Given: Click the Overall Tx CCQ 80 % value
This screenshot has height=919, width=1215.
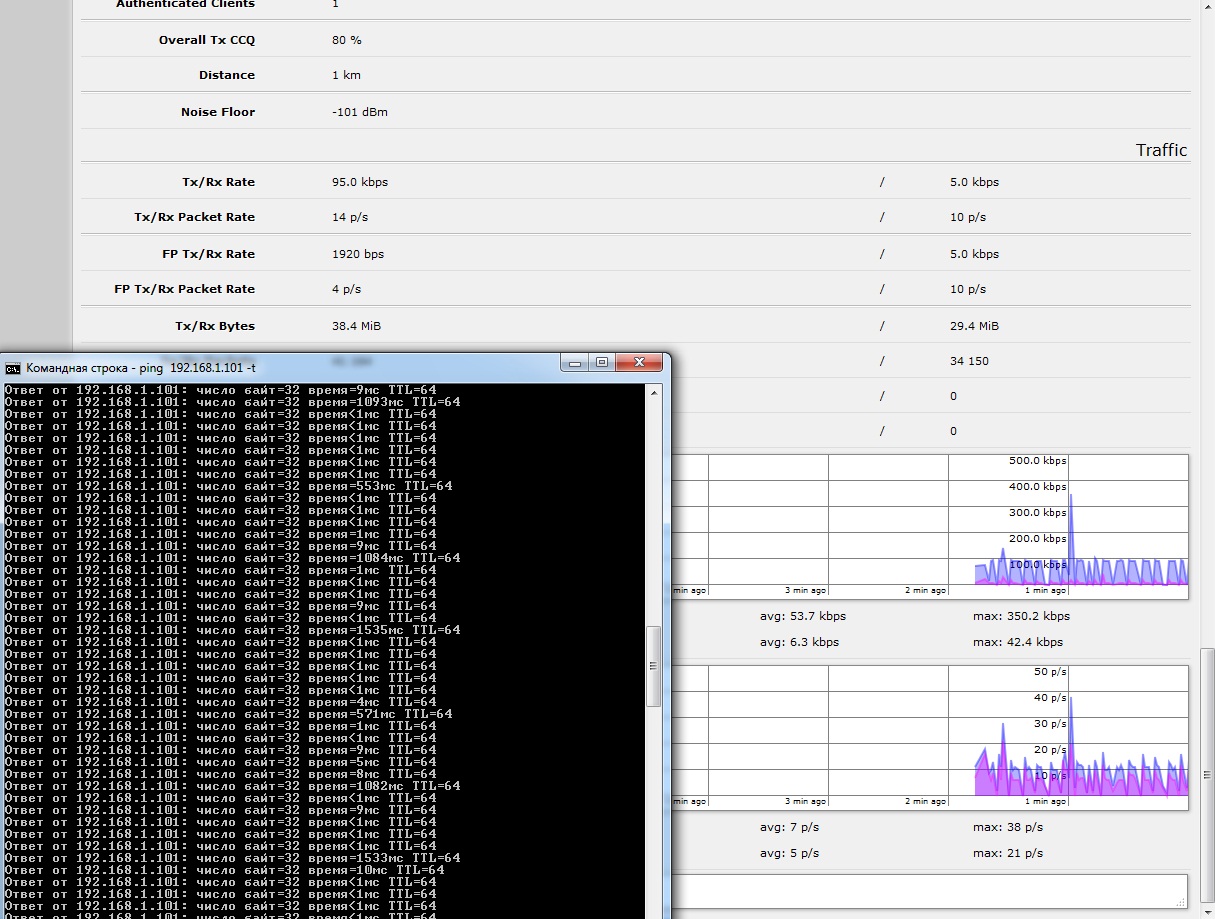Looking at the screenshot, I should pyautogui.click(x=346, y=40).
